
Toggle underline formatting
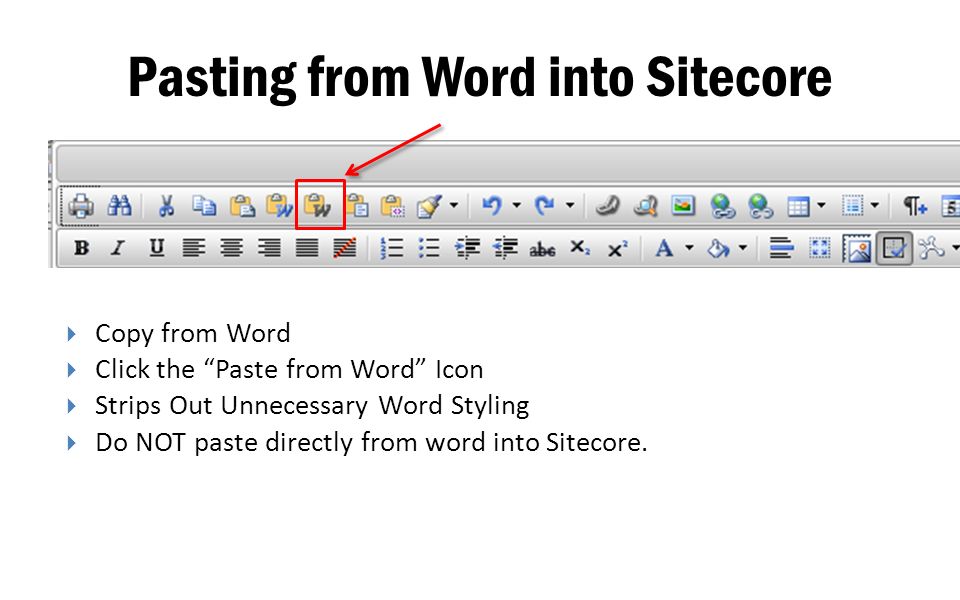coord(157,248)
